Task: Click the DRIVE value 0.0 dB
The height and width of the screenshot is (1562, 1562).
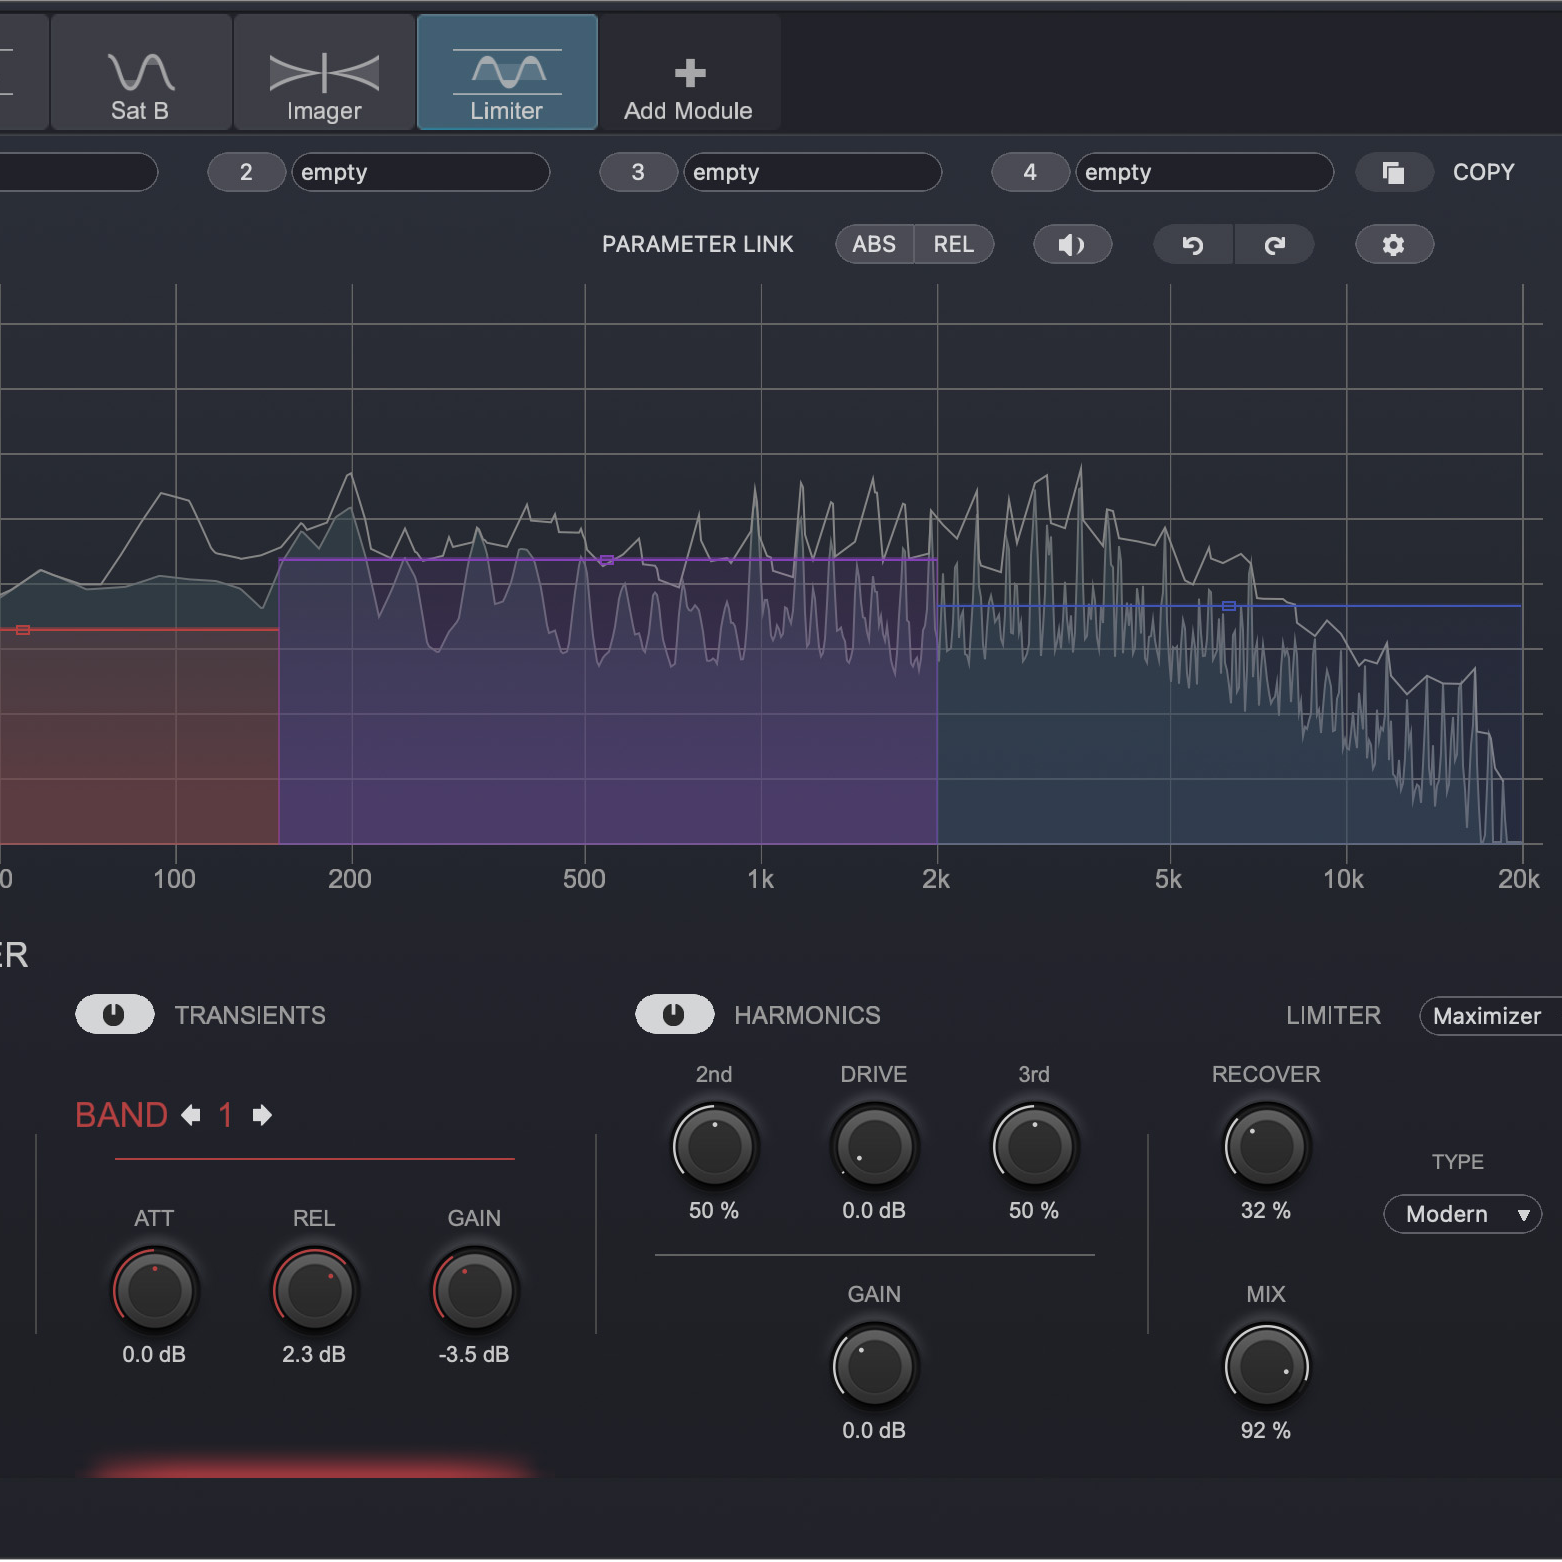Action: [874, 1210]
